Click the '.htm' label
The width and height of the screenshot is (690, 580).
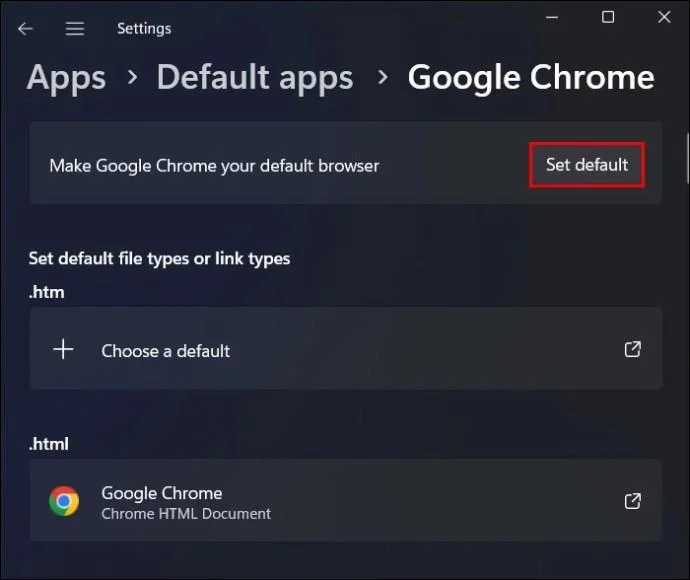point(46,292)
